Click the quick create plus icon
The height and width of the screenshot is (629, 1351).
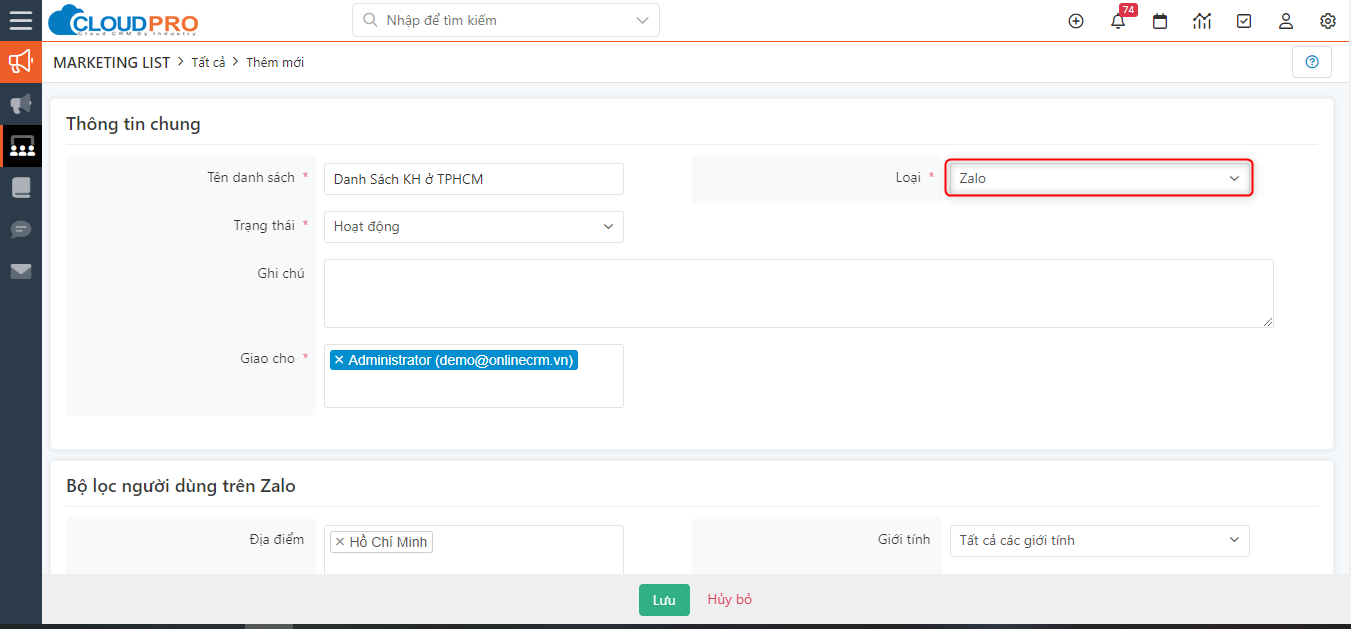pos(1076,21)
